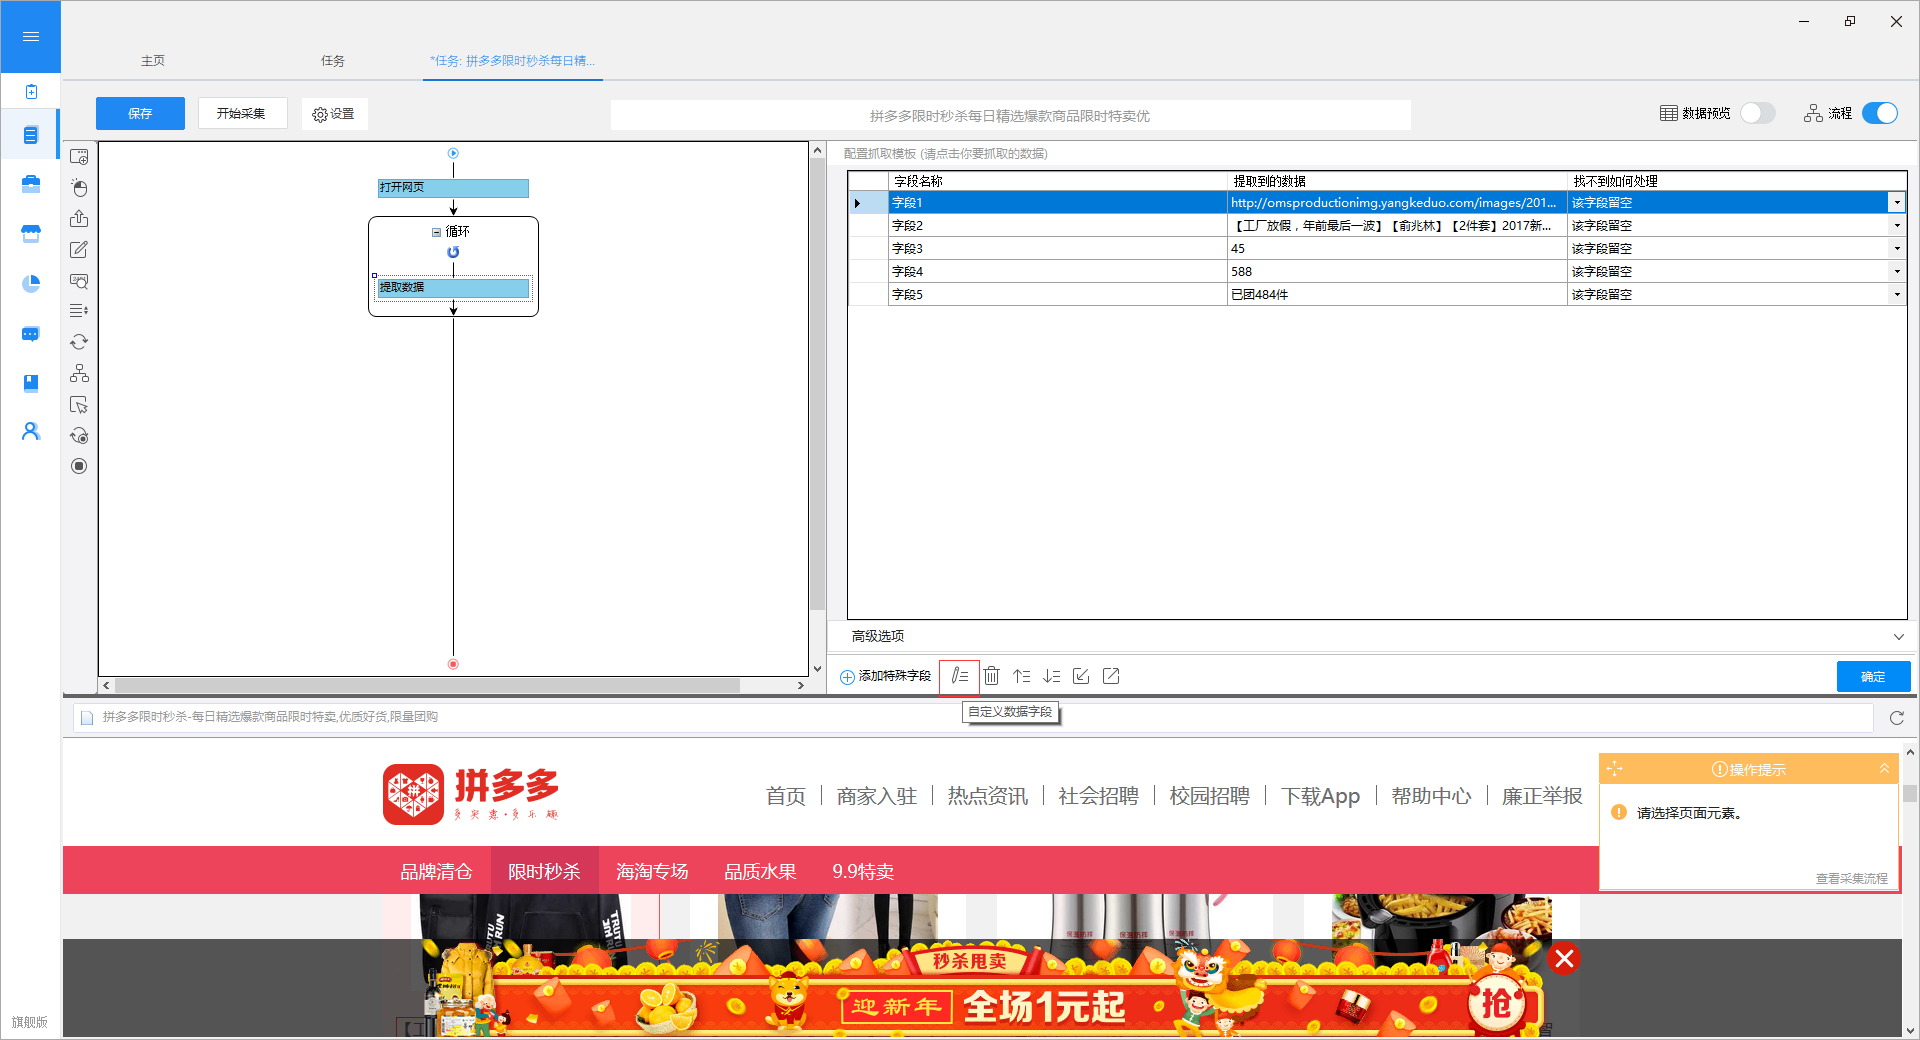
Task: Click the move field up icon
Action: coord(1021,676)
